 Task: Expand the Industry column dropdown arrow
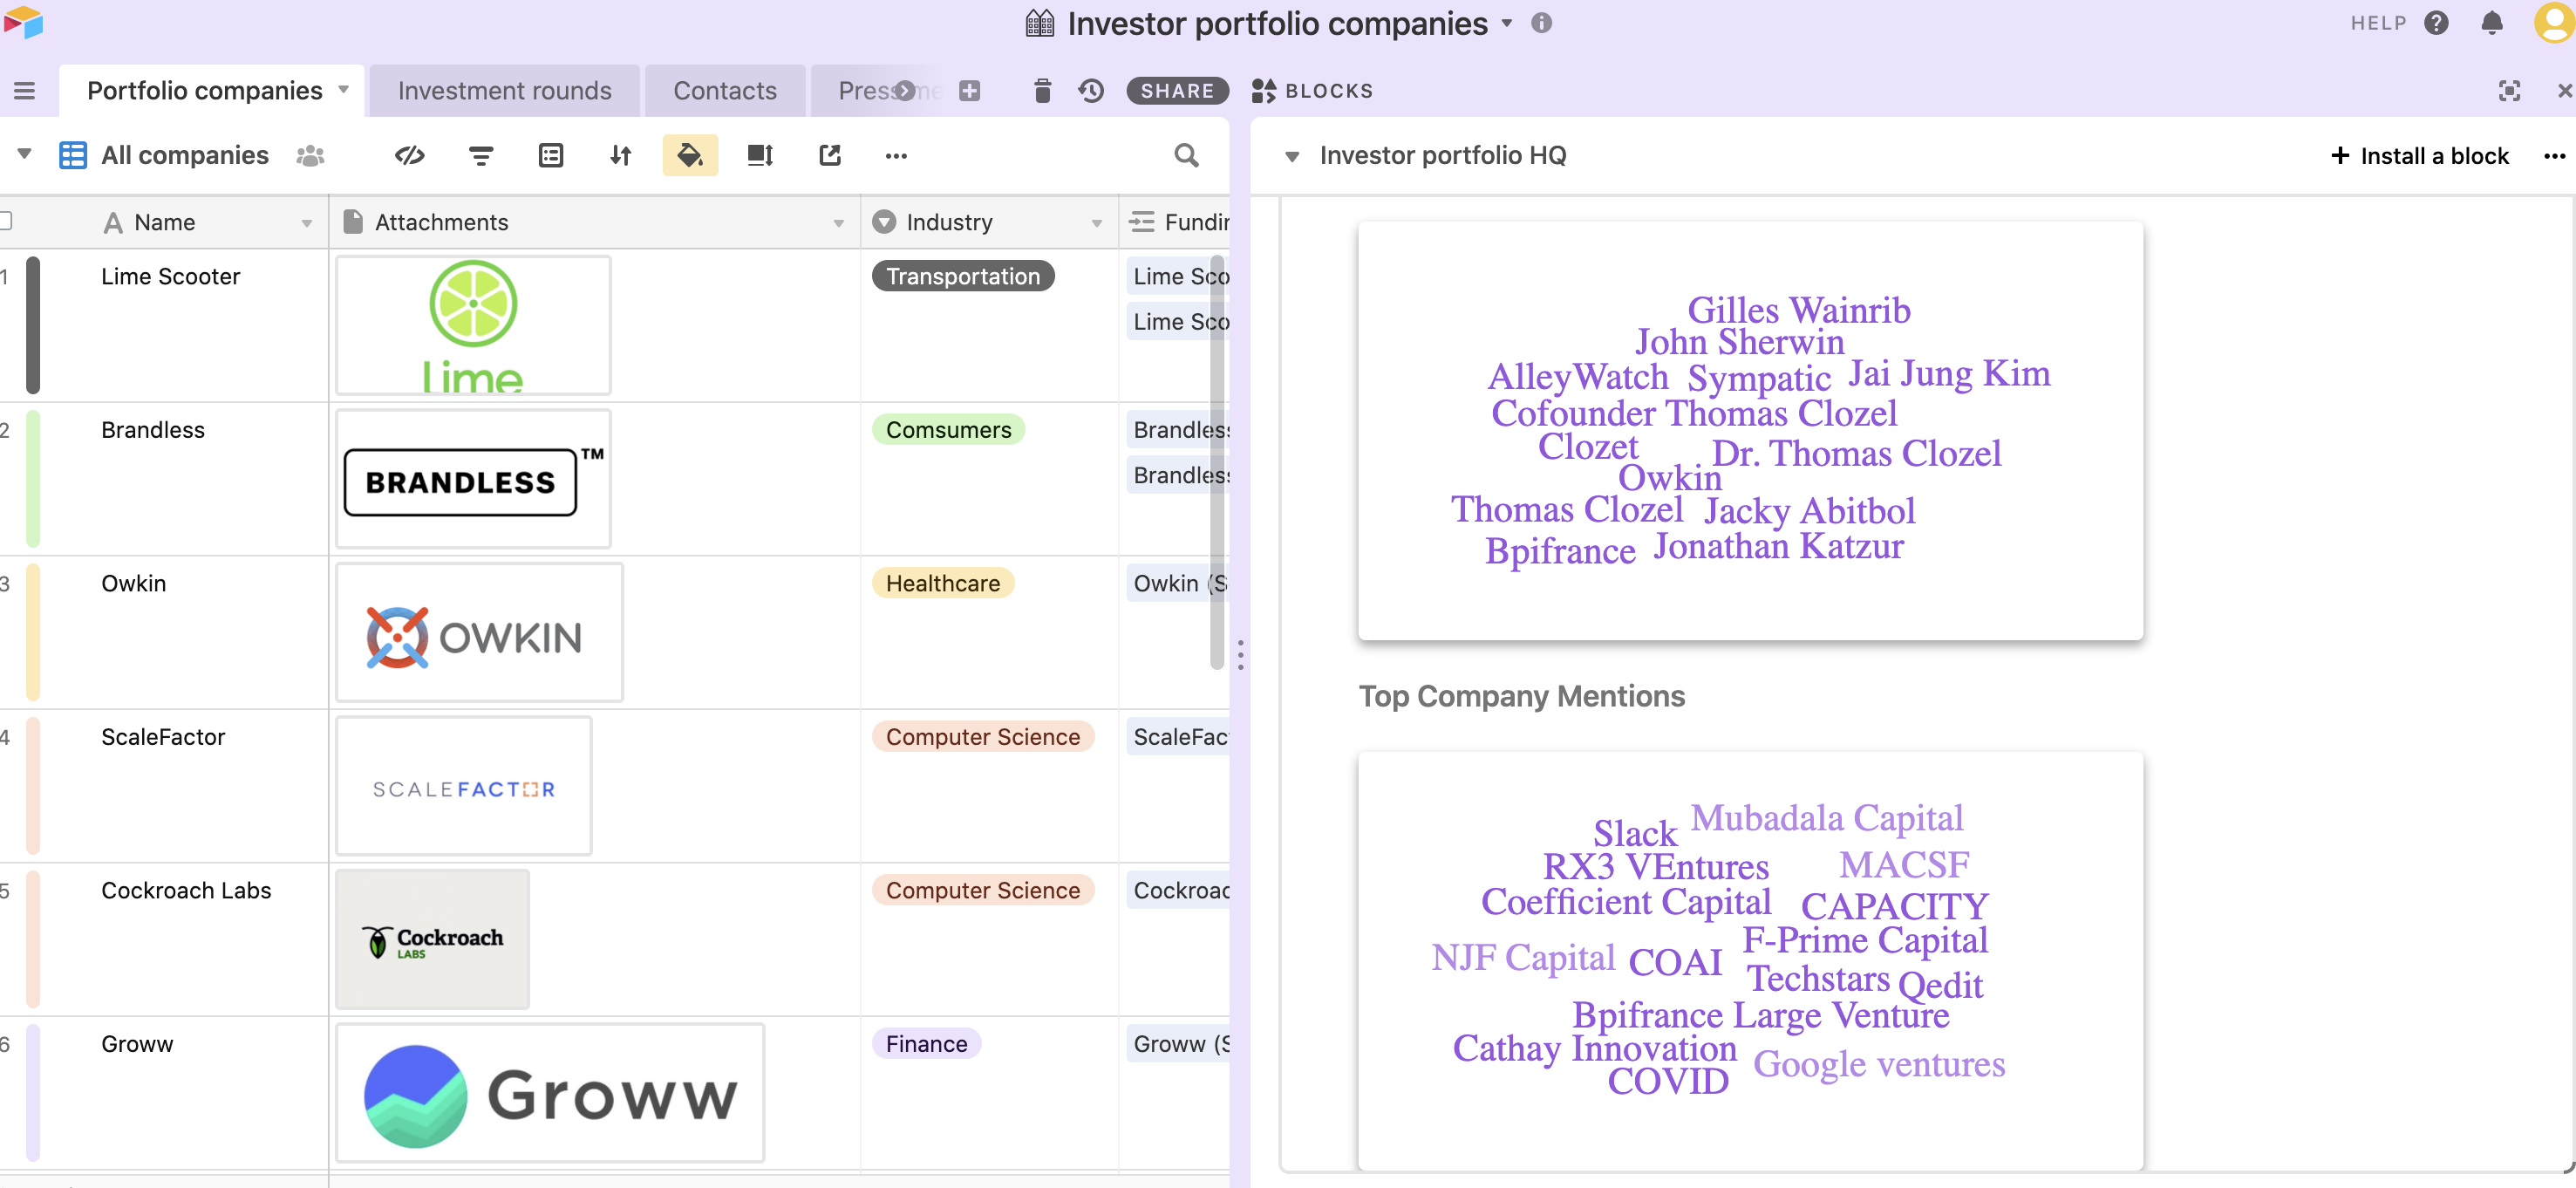coord(1097,223)
